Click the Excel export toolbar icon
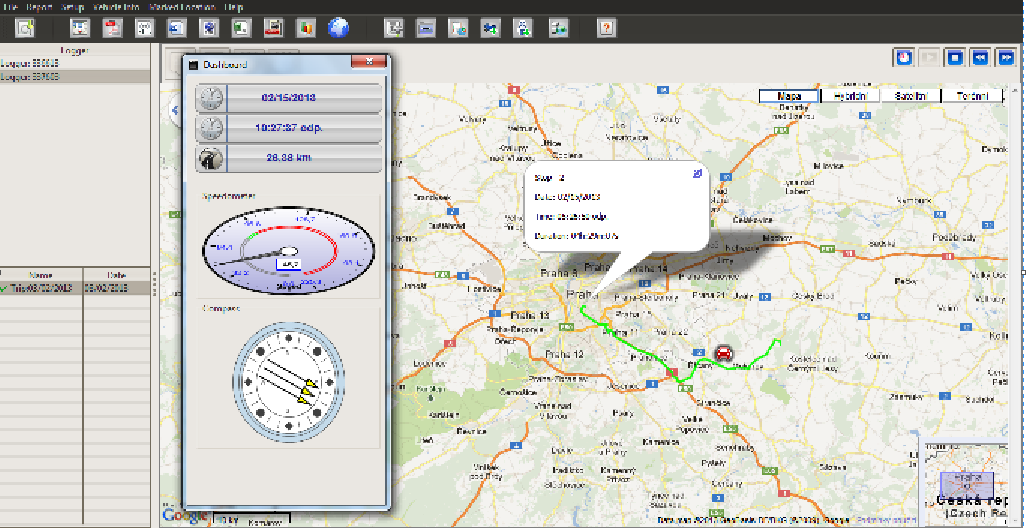This screenshot has height=528, width=1027. pyautogui.click(x=242, y=28)
